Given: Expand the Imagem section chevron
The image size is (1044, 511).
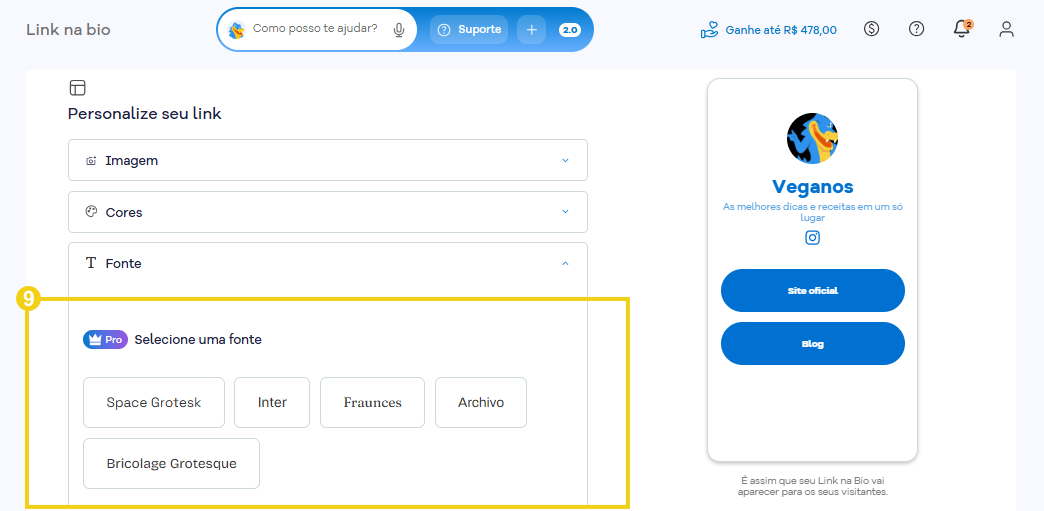Looking at the screenshot, I should point(565,161).
